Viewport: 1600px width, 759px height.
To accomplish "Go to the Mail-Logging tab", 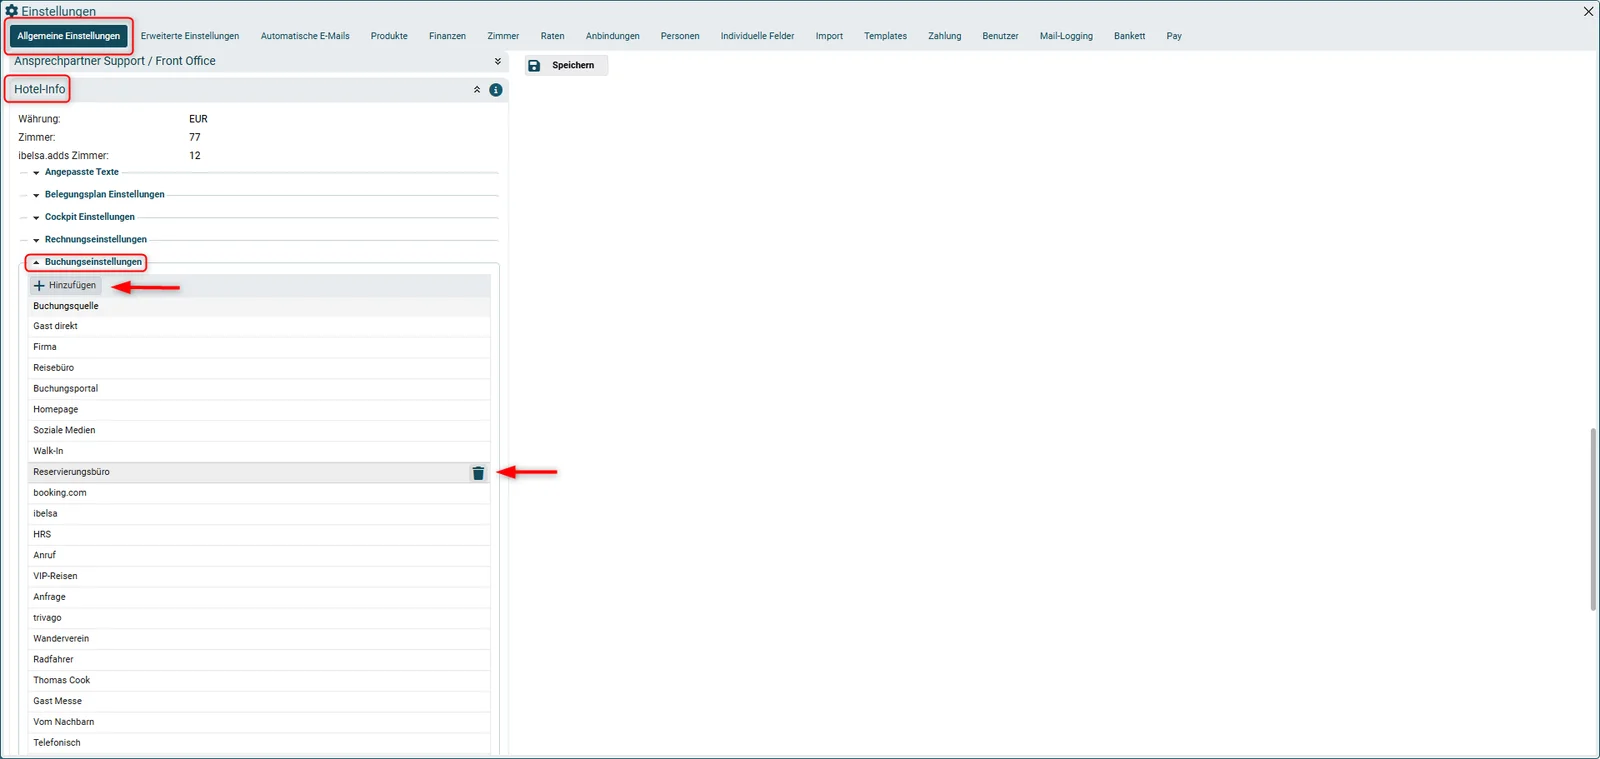I will pos(1066,36).
